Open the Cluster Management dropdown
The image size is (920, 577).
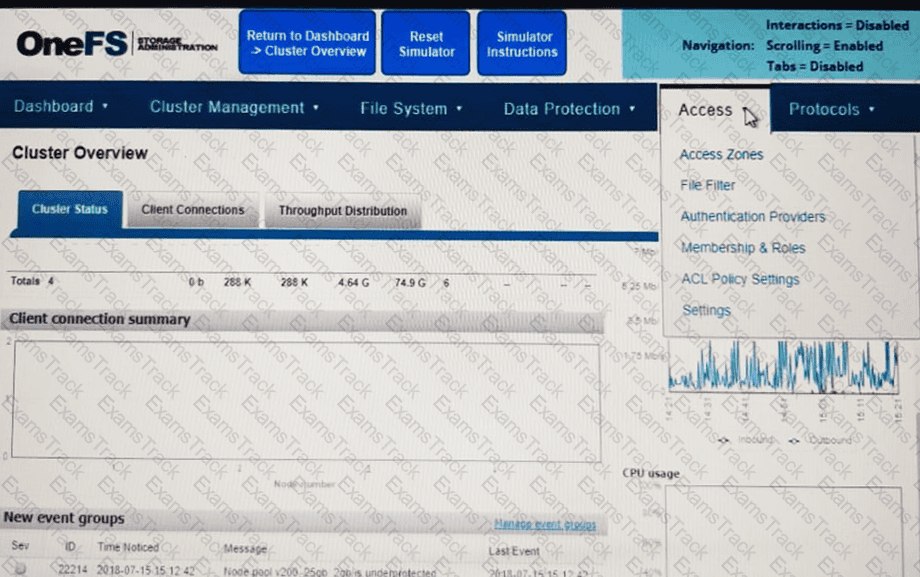pos(234,108)
